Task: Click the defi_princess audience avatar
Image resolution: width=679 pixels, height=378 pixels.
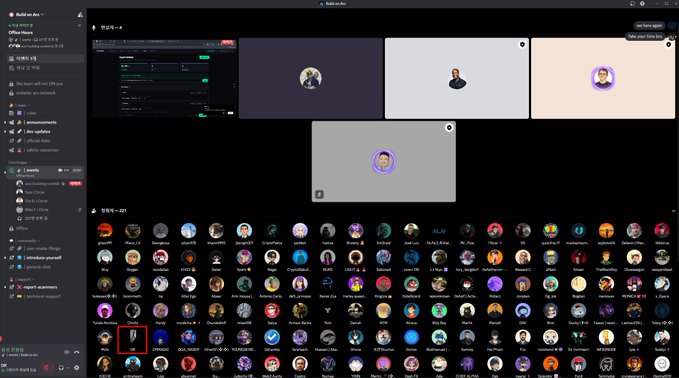Action: tap(300, 284)
